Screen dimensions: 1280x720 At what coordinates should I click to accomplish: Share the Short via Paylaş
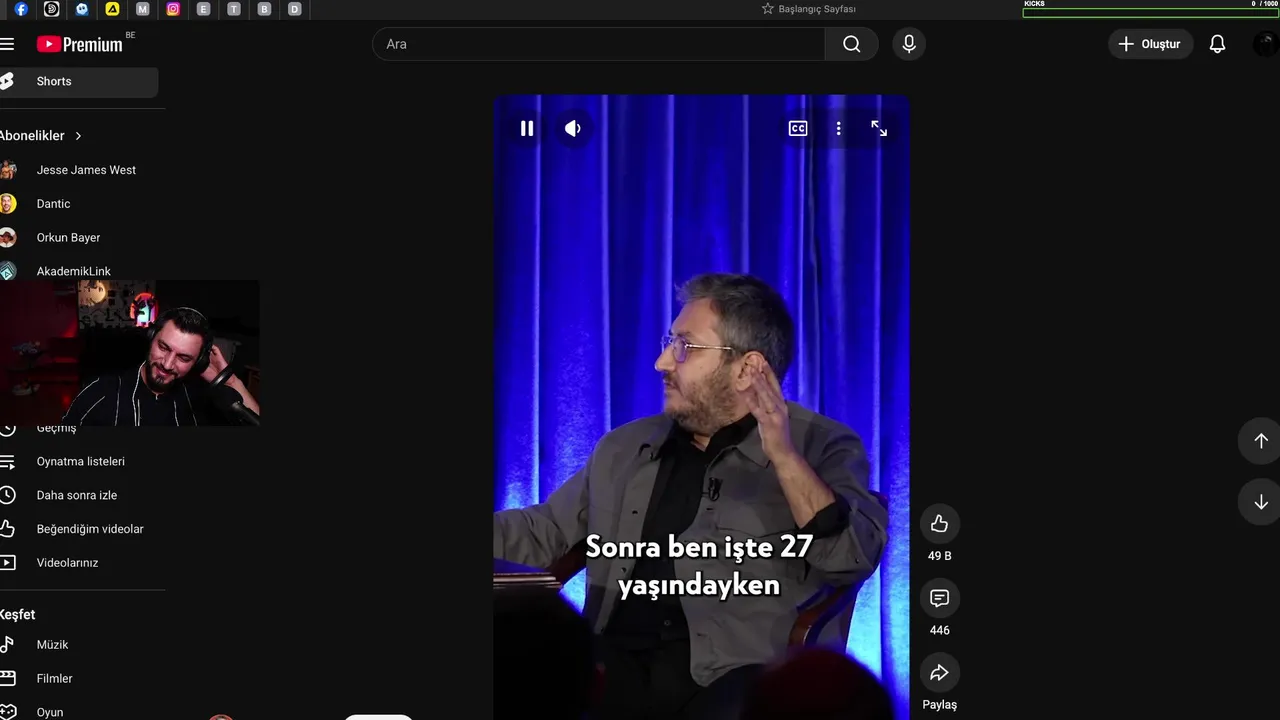click(939, 673)
